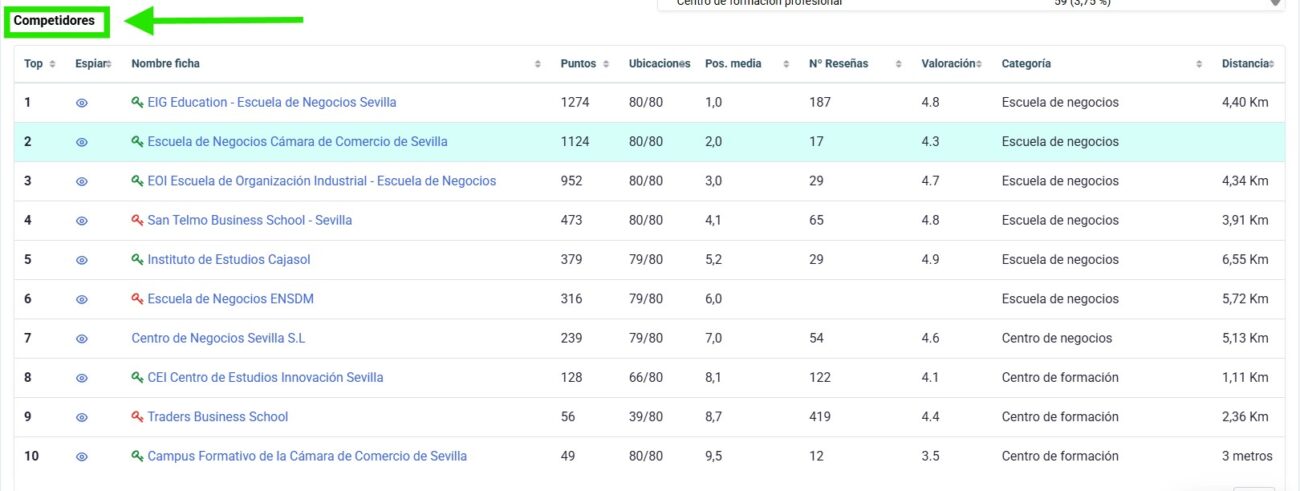This screenshot has height=491, width=1300.
Task: Sort by the Pos. media column
Action: point(747,63)
